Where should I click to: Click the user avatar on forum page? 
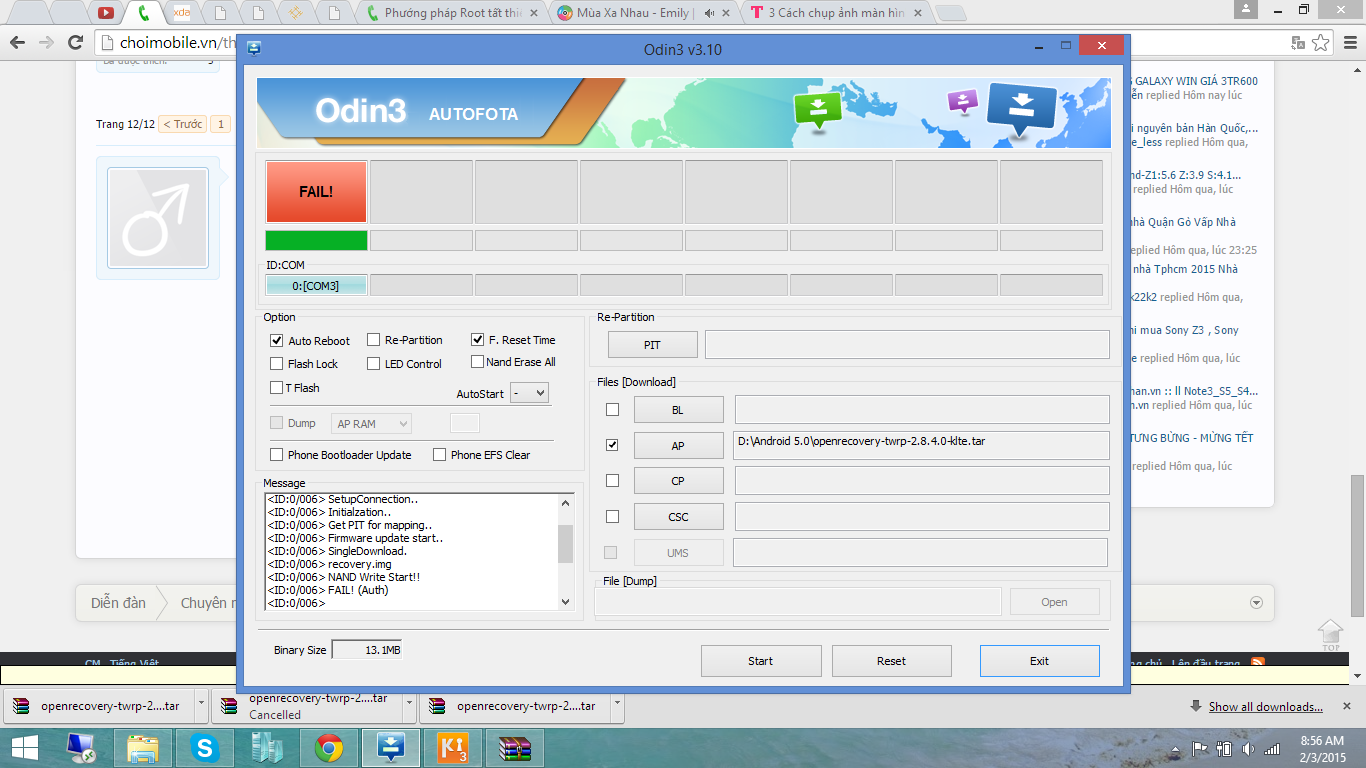pyautogui.click(x=158, y=218)
